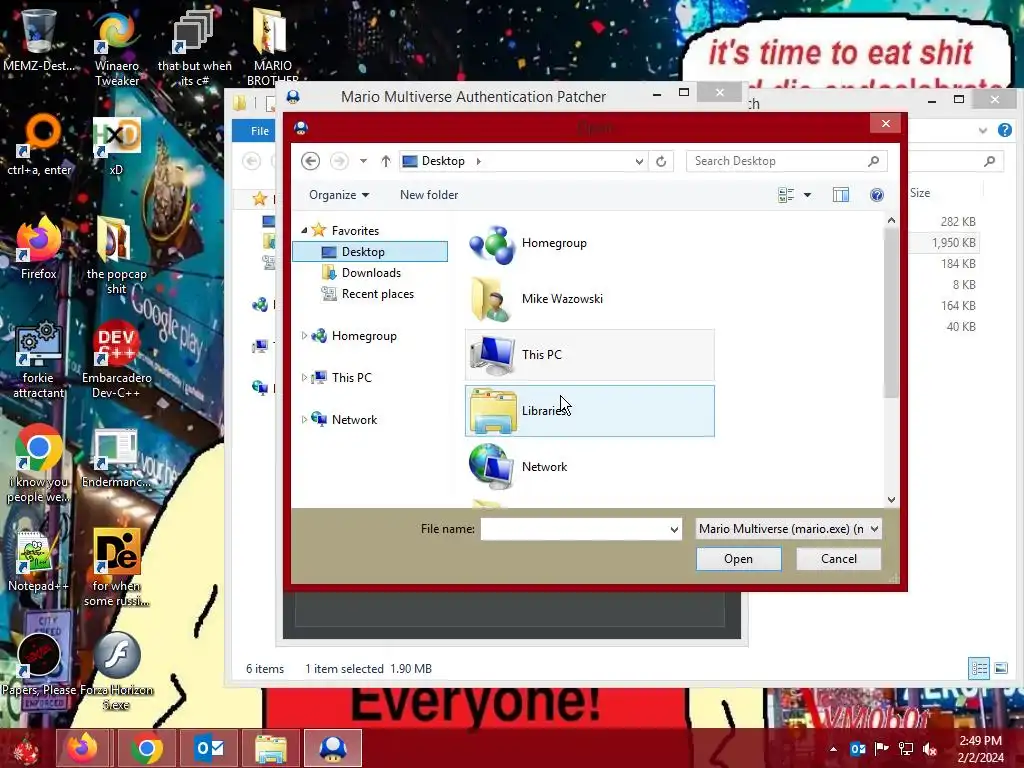The image size is (1024, 768).
Task: Click the Mario Patcher taskbar button
Action: (332, 748)
